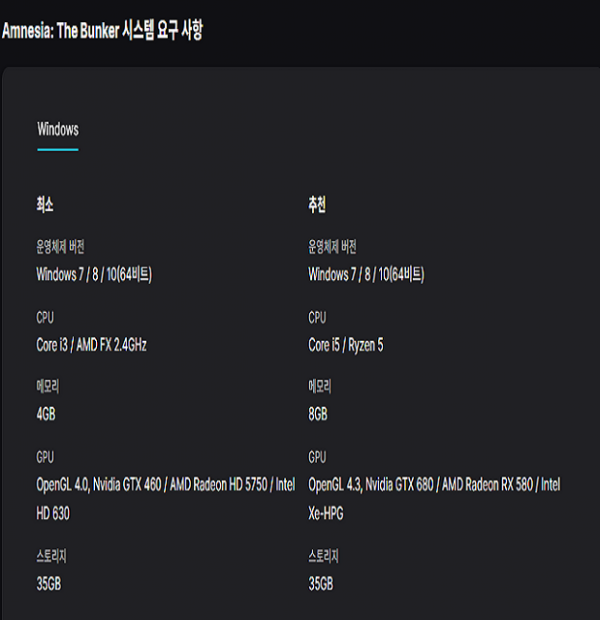The image size is (600, 620).
Task: Click the Core i5 / Ryzen 5 value
Action: point(346,344)
